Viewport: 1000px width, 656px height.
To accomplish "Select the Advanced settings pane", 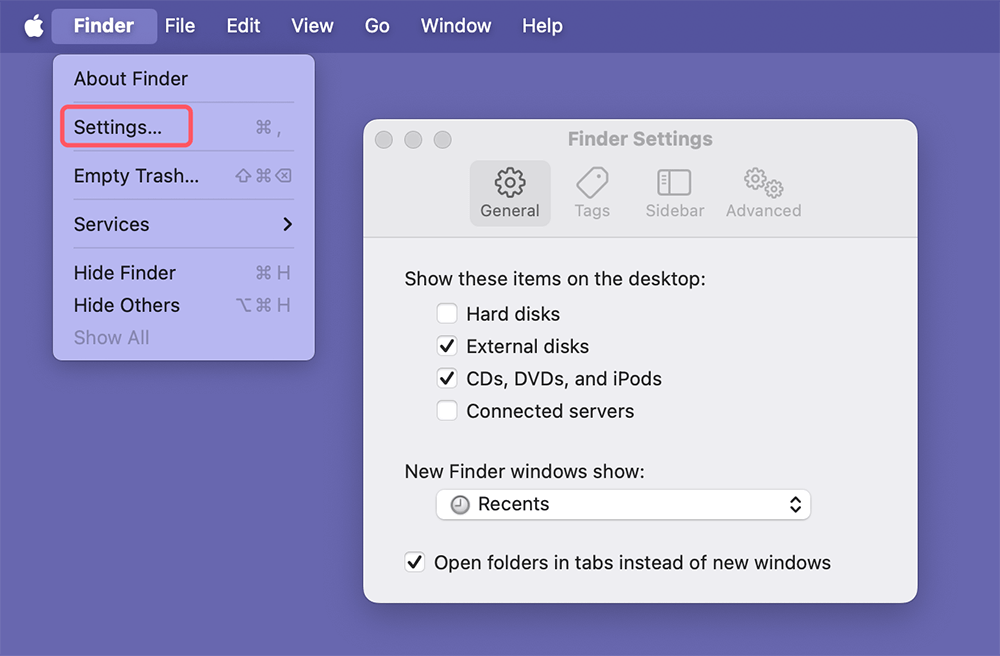I will (762, 193).
